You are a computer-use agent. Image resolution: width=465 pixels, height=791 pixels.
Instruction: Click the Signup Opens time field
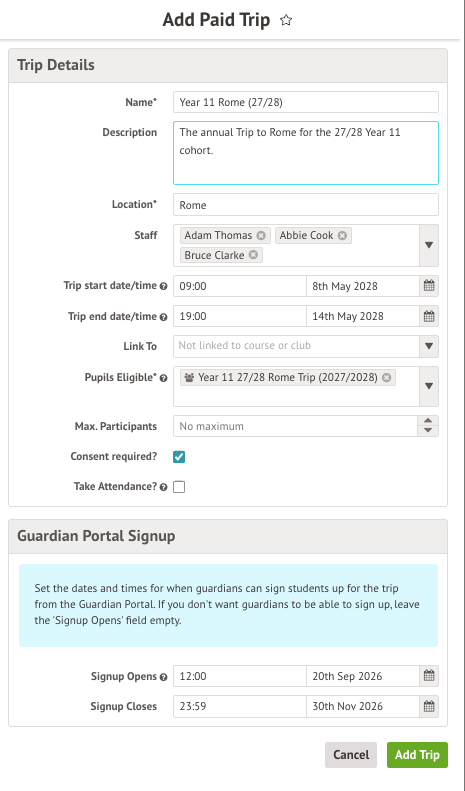240,676
